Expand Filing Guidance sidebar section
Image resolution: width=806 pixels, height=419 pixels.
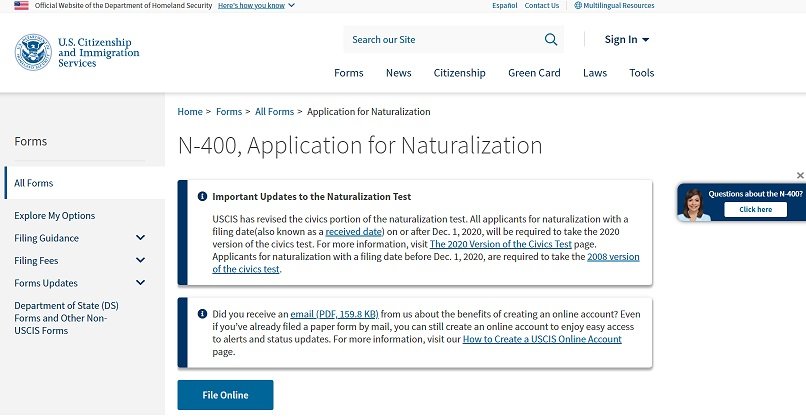[140, 238]
